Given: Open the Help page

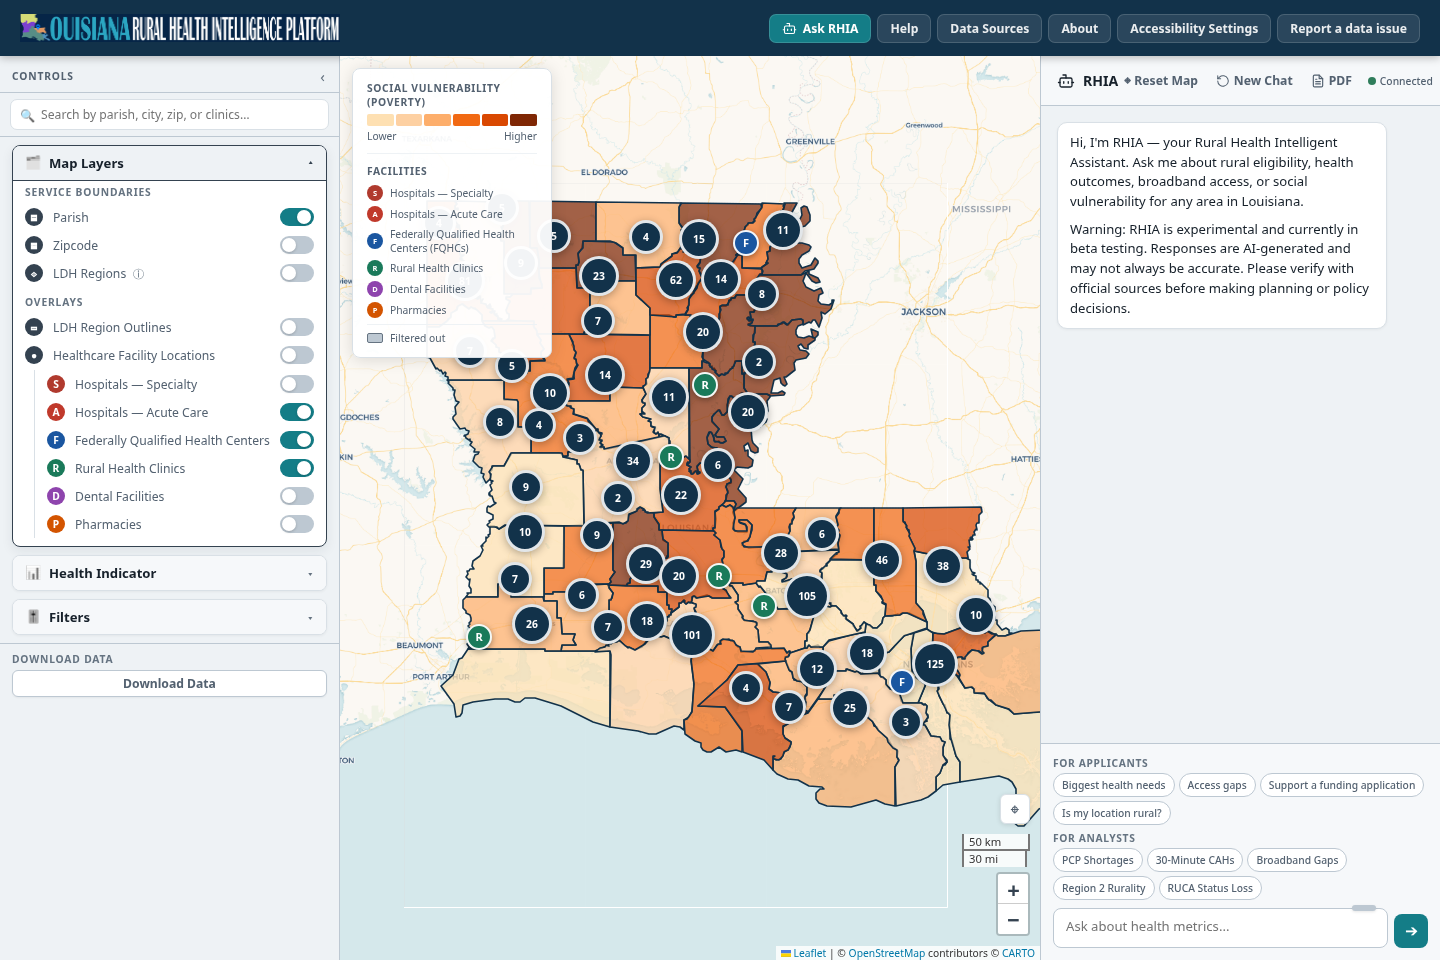Looking at the screenshot, I should tap(904, 28).
